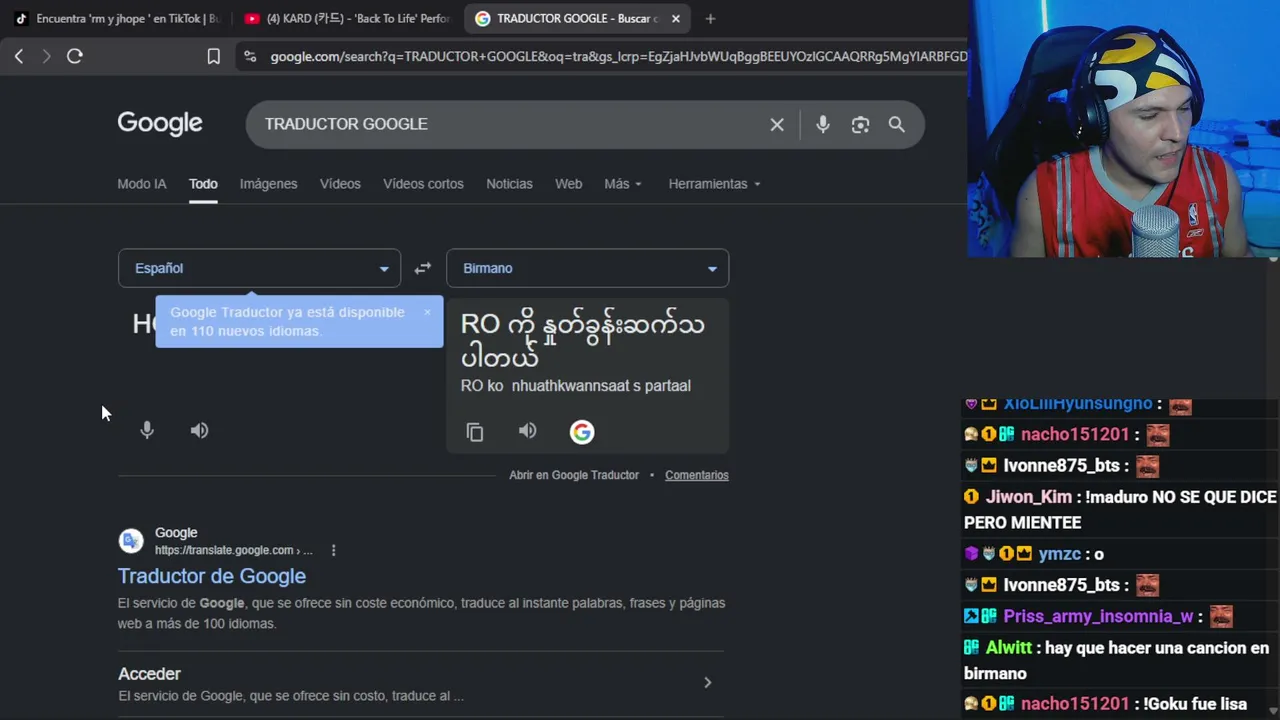Click chat username ymzc
This screenshot has width=1280, height=720.
[x=1060, y=554]
